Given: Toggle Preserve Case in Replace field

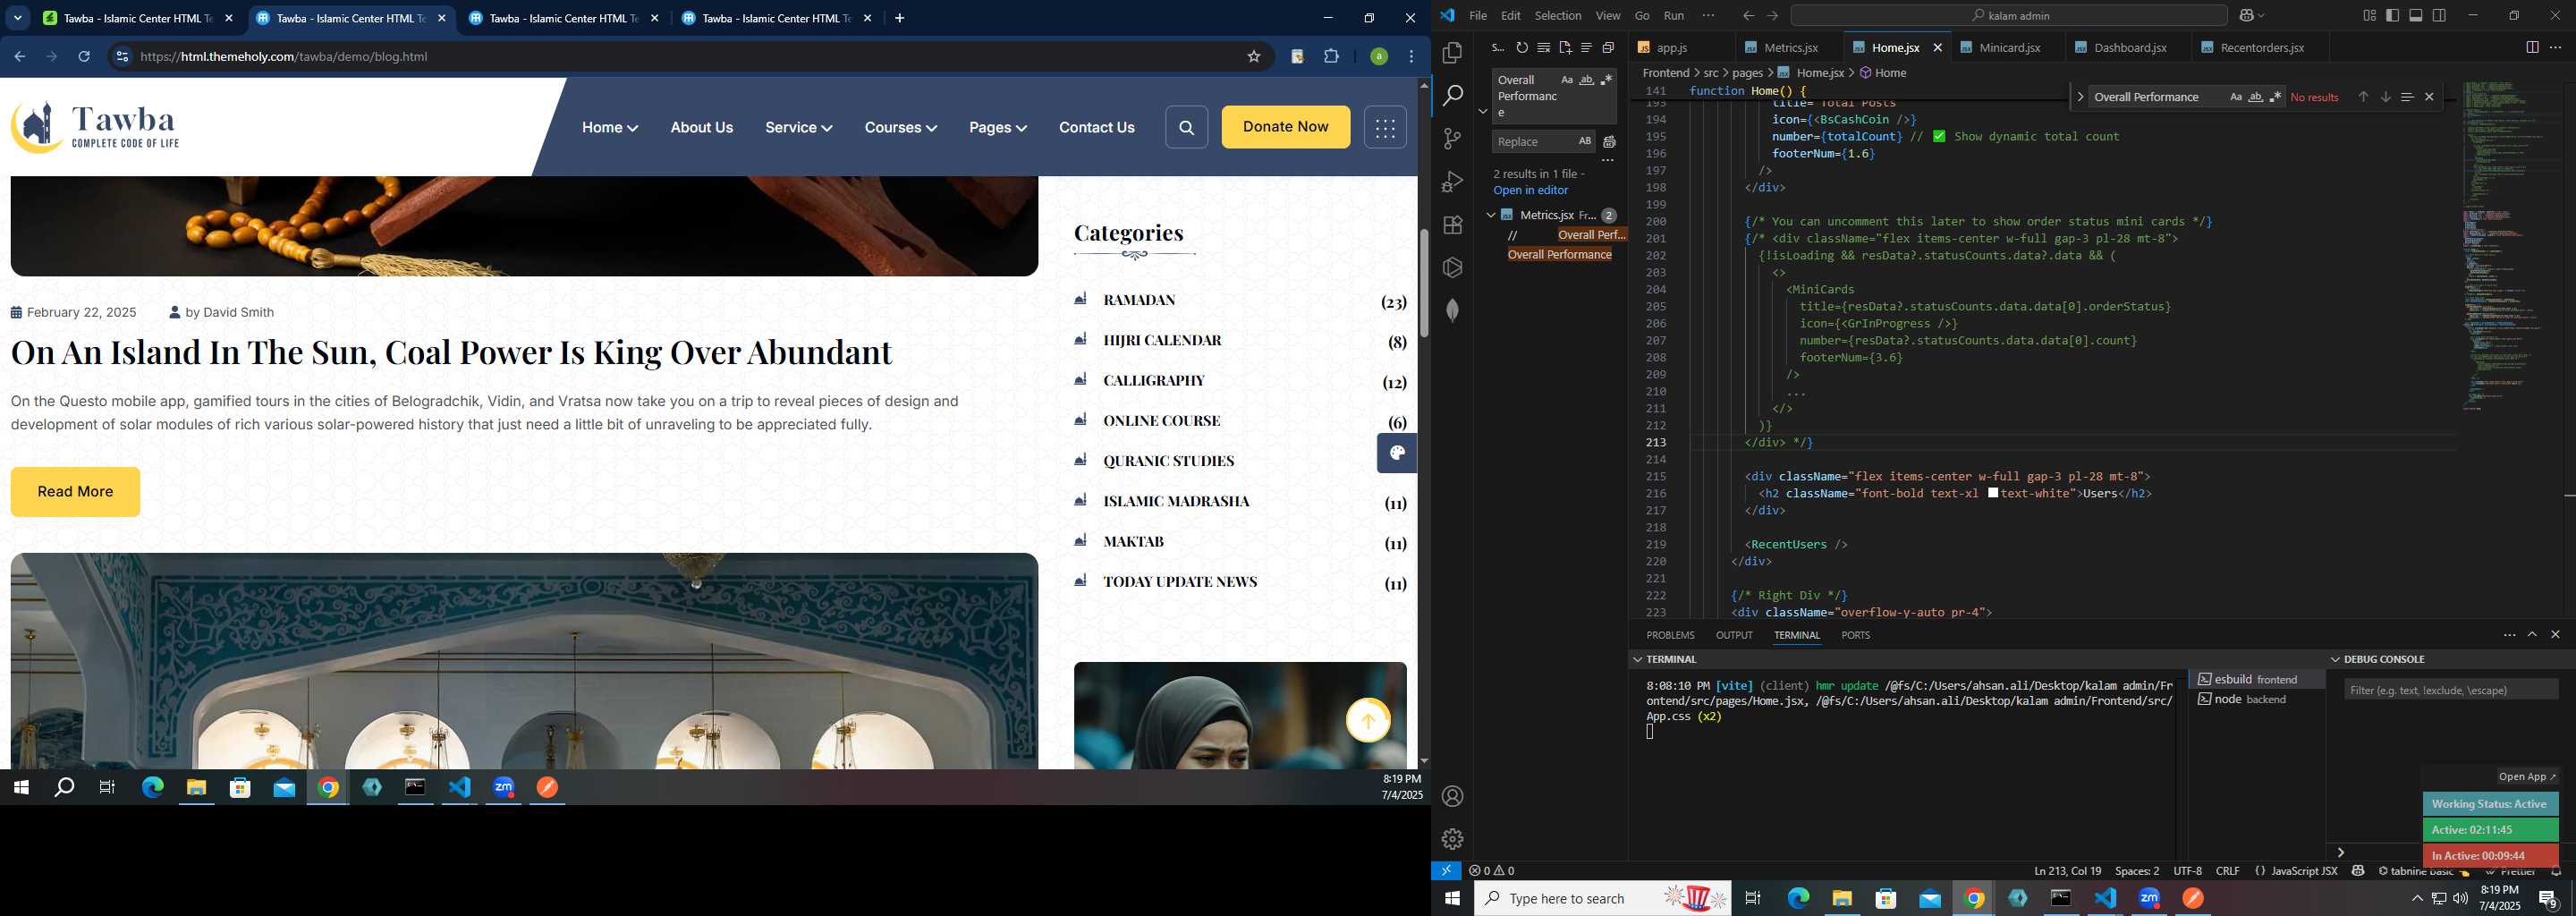Looking at the screenshot, I should pos(1584,141).
